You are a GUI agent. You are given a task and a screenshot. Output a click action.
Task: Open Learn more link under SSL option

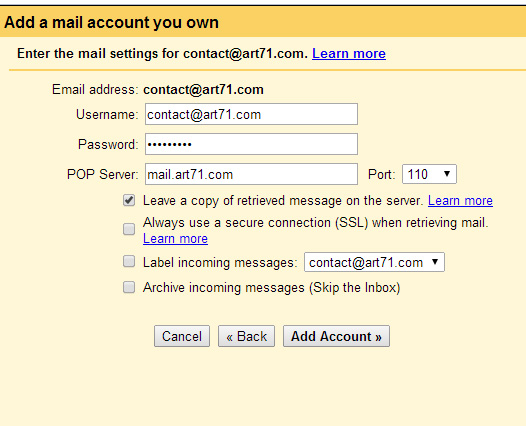(x=175, y=239)
